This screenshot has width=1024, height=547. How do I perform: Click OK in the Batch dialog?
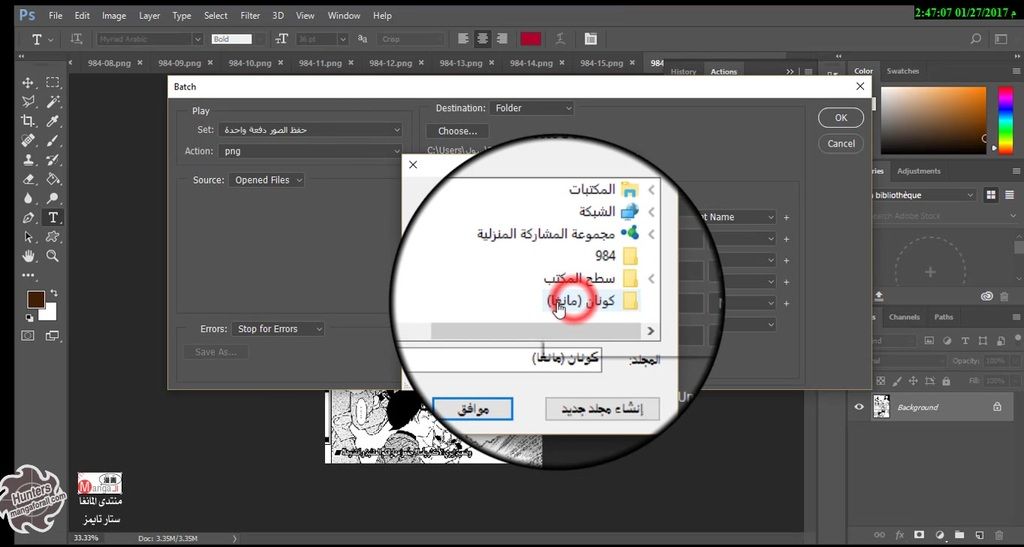coord(841,117)
